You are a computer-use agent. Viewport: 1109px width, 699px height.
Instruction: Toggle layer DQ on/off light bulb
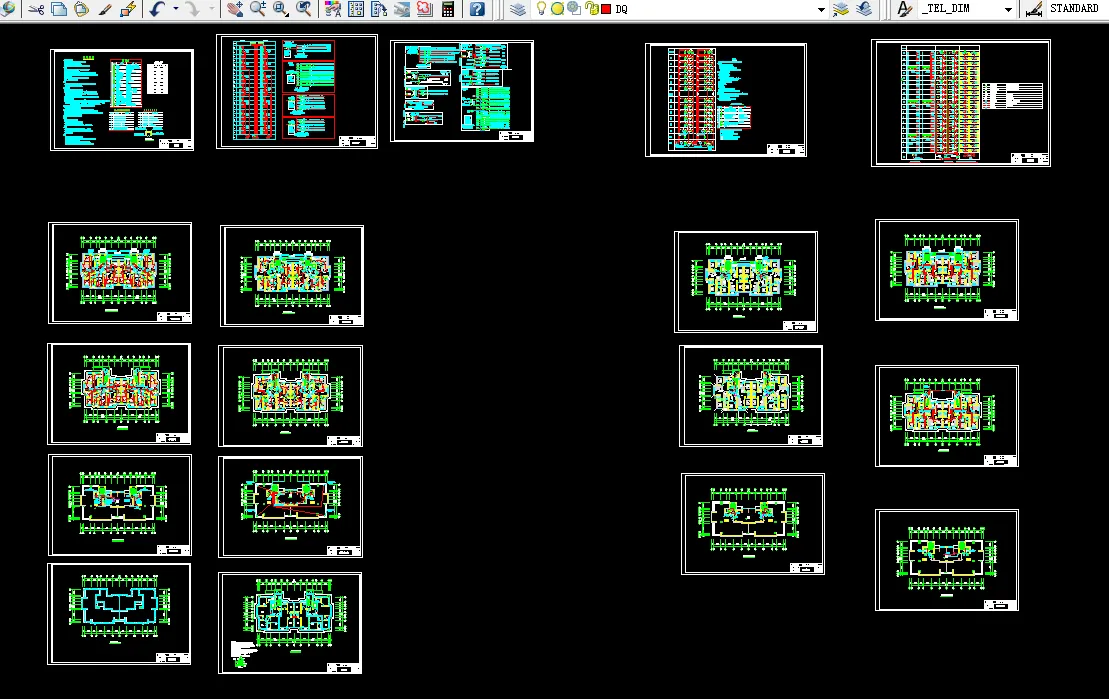pos(541,8)
